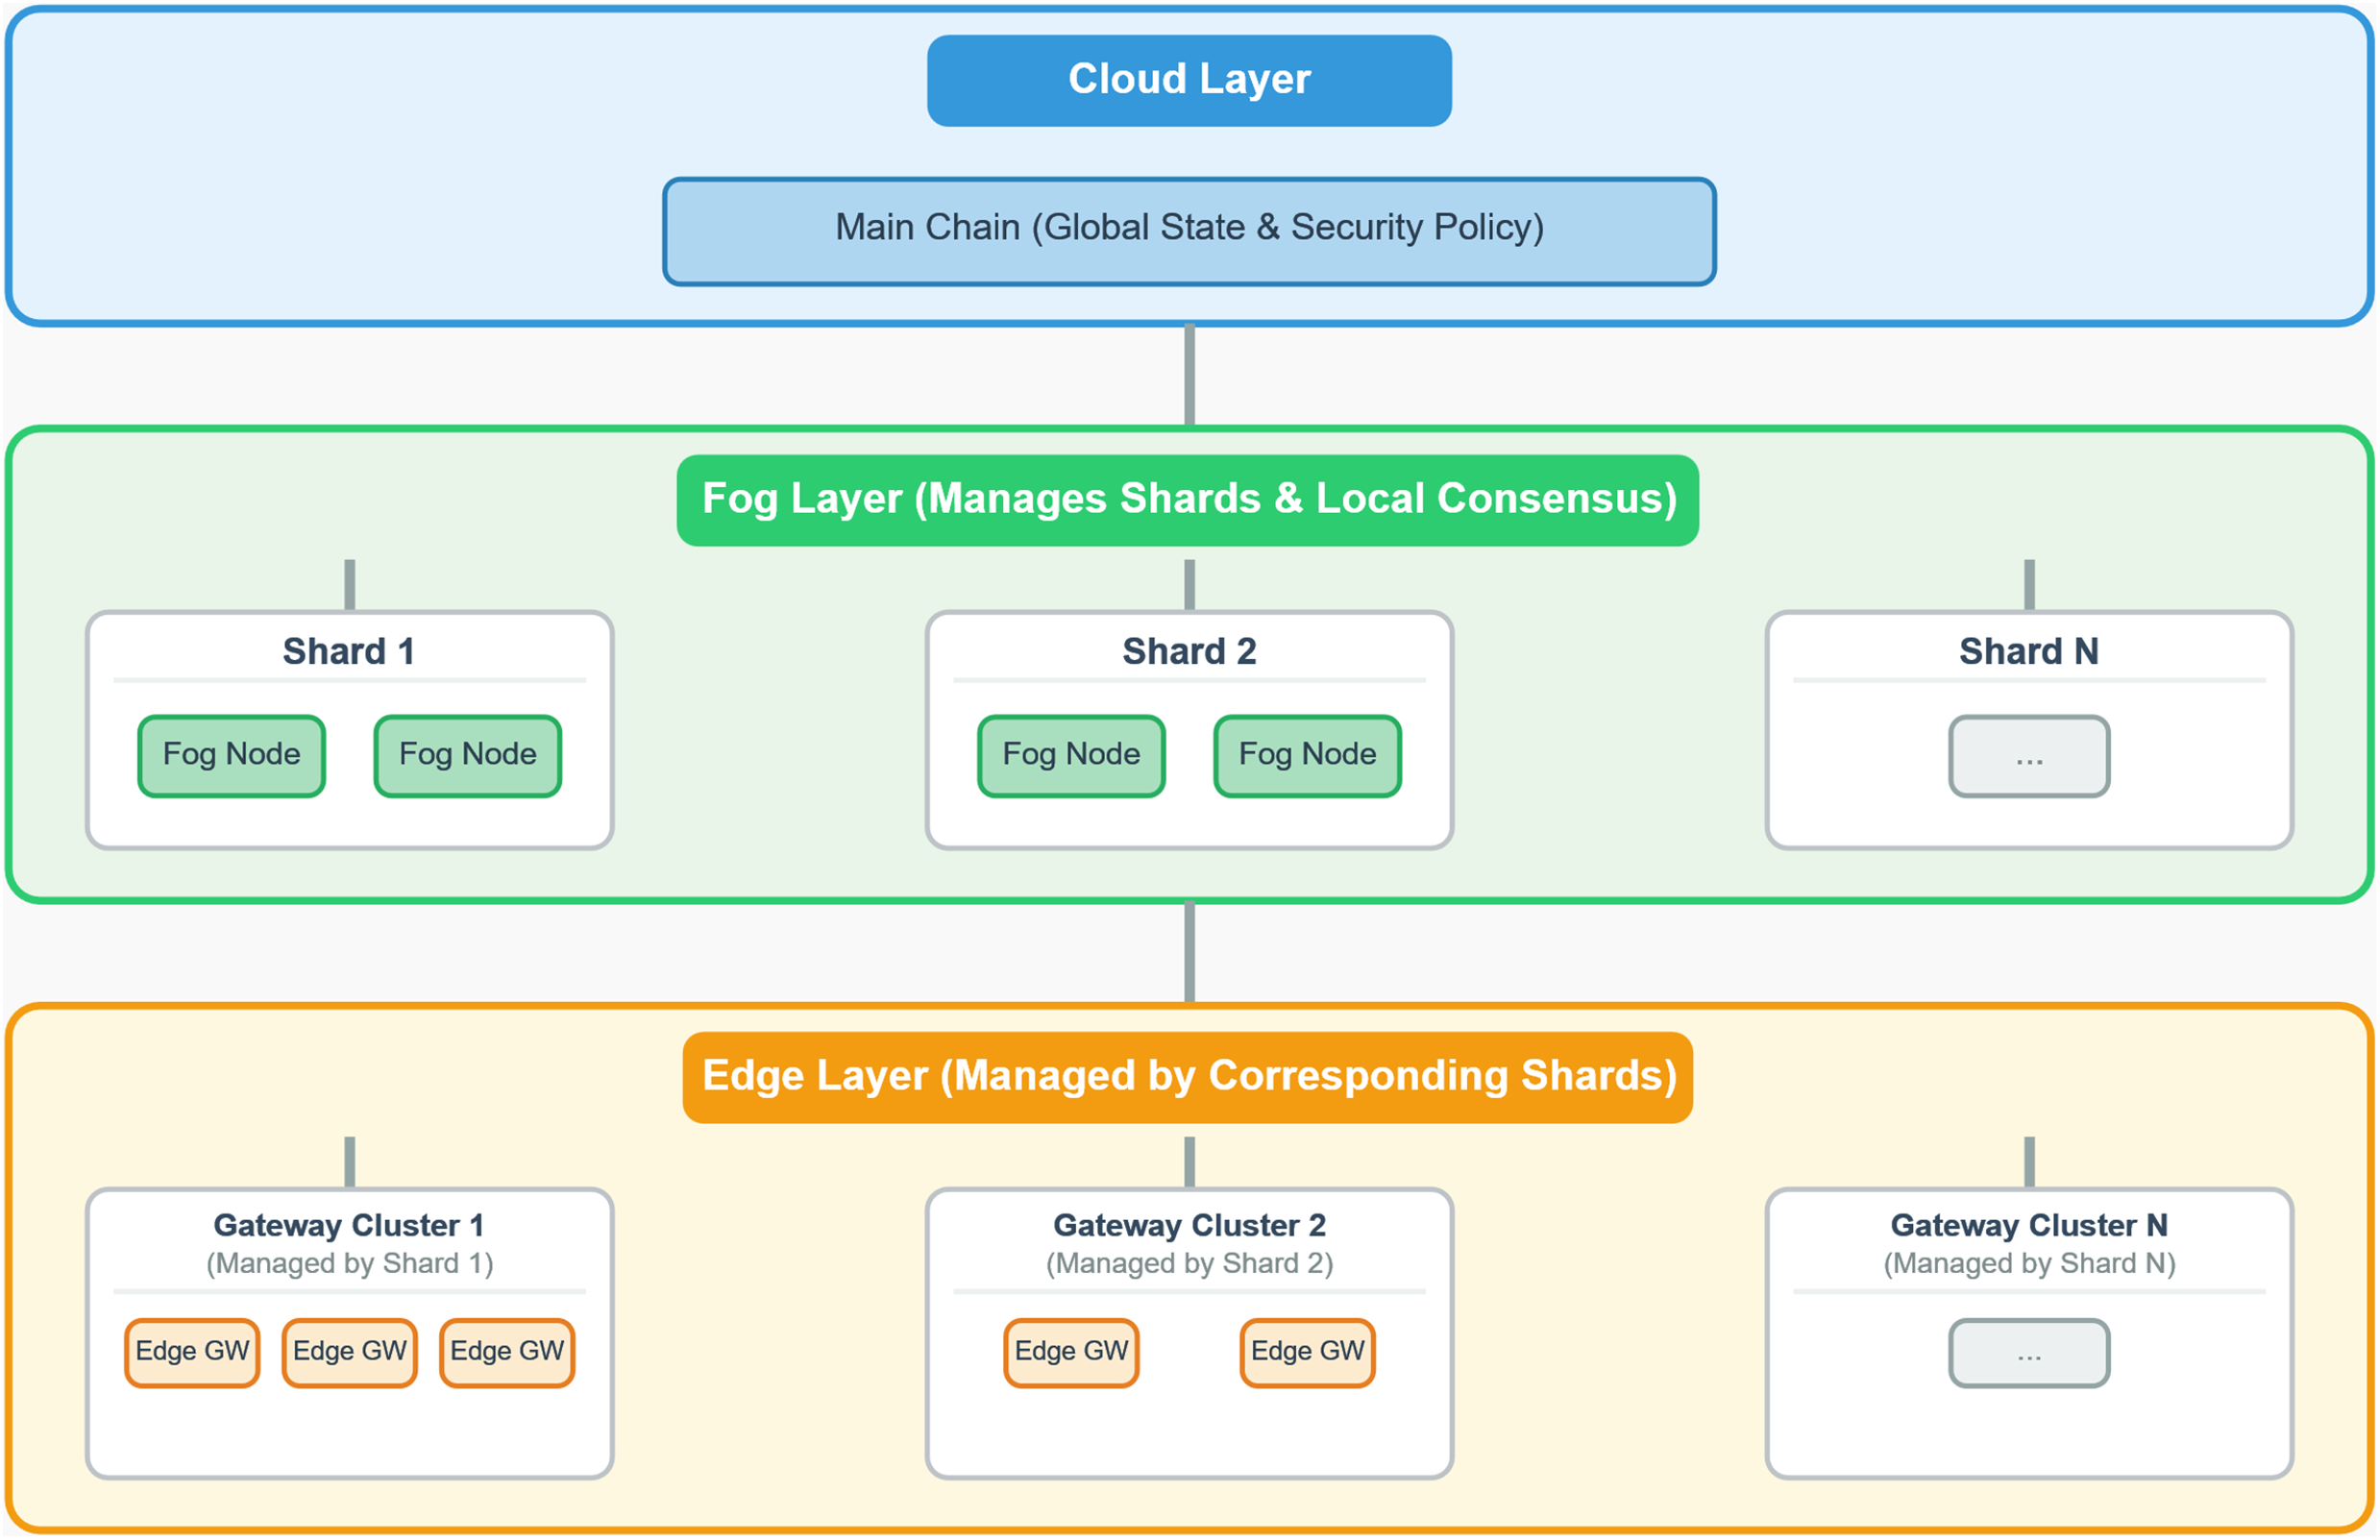2380x1540 pixels.
Task: Click the Edge Layer title banner
Action: coord(1187,1076)
